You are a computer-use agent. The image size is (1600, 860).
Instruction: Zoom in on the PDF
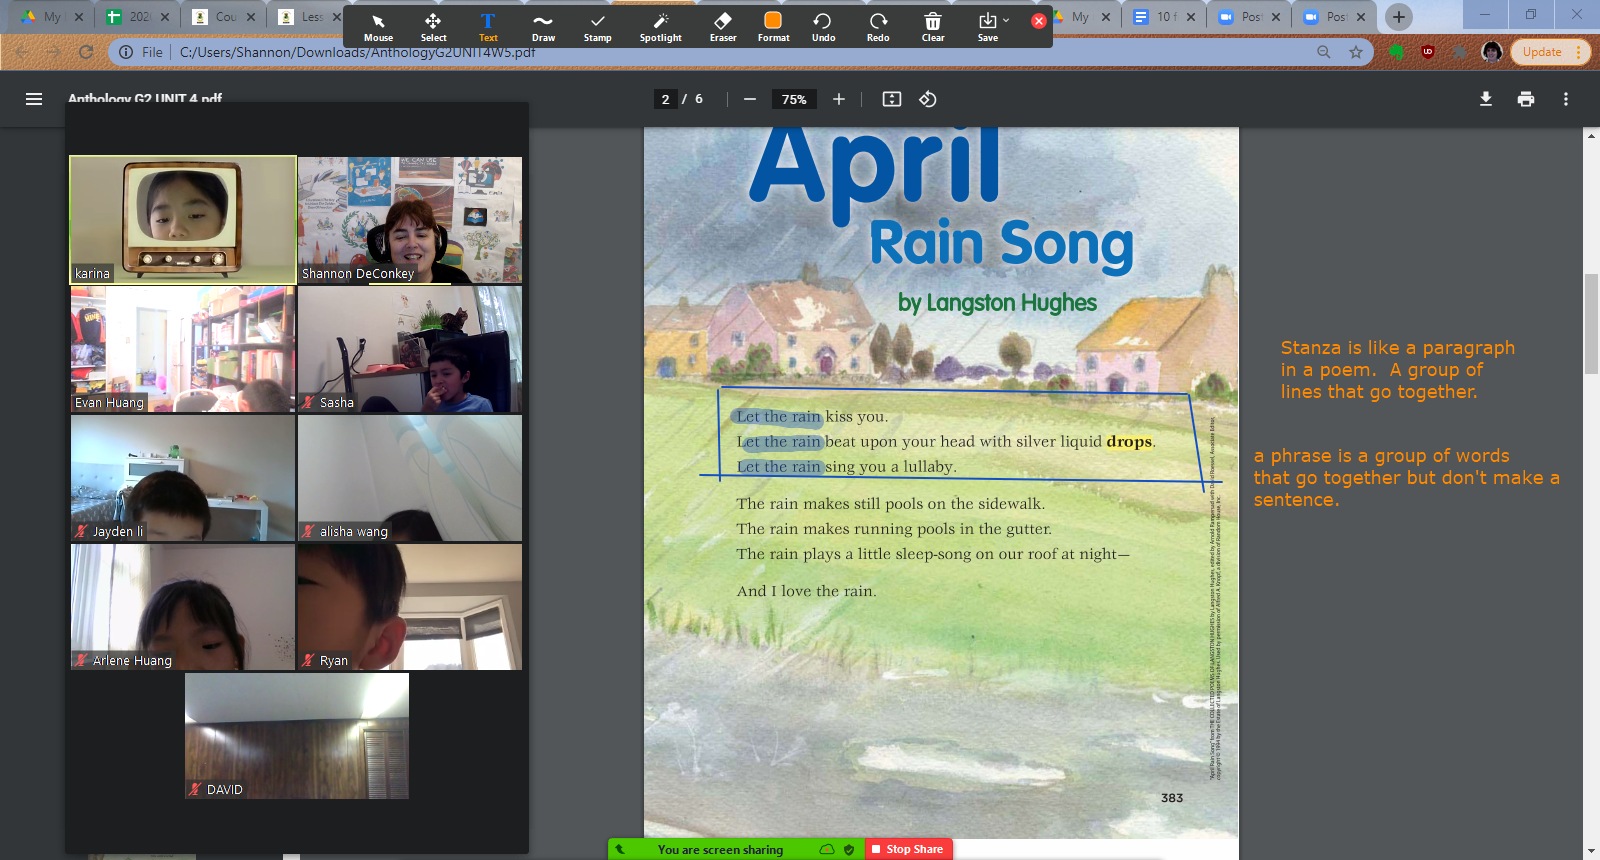[x=839, y=99]
